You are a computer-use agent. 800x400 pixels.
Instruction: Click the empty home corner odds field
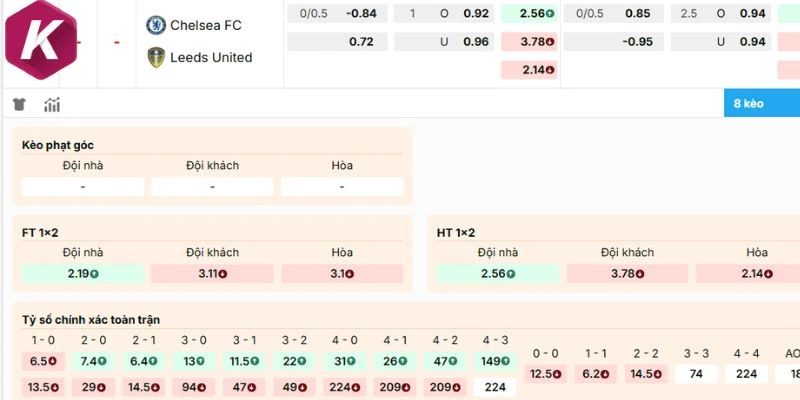[82, 186]
